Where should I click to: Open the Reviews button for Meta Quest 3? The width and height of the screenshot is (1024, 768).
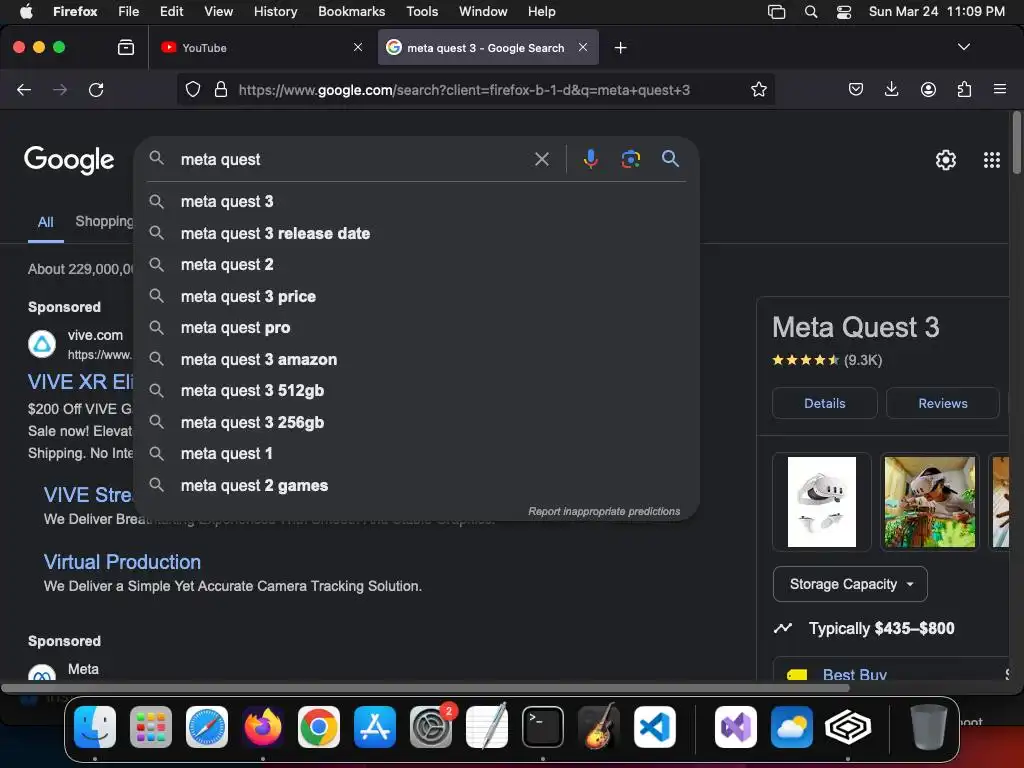942,403
